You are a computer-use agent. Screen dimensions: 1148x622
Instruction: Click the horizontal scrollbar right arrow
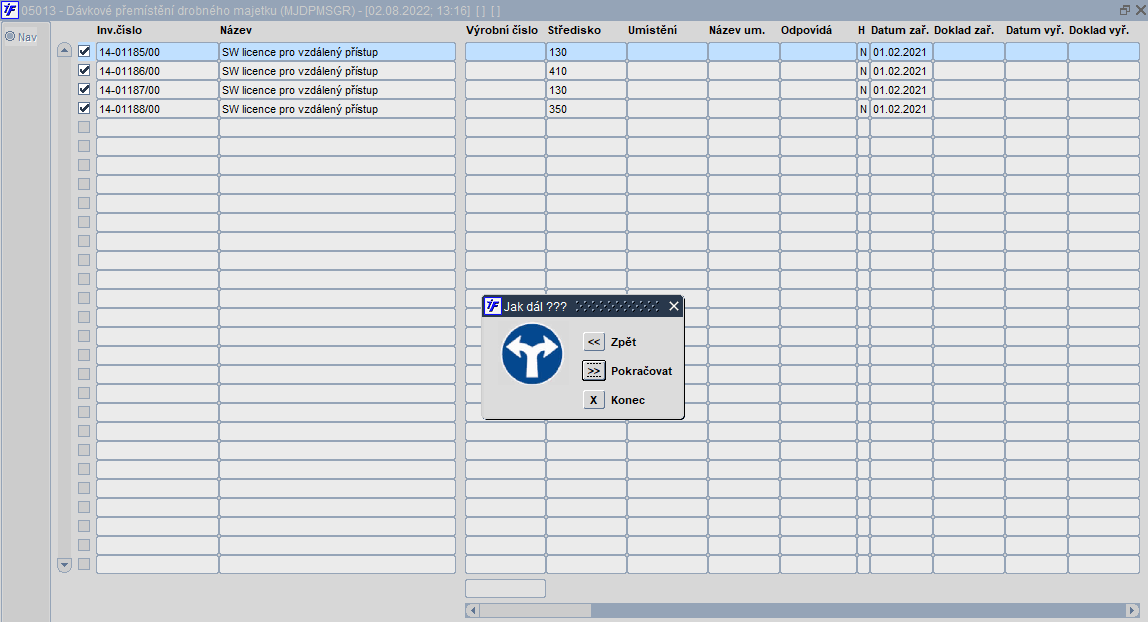click(1133, 610)
